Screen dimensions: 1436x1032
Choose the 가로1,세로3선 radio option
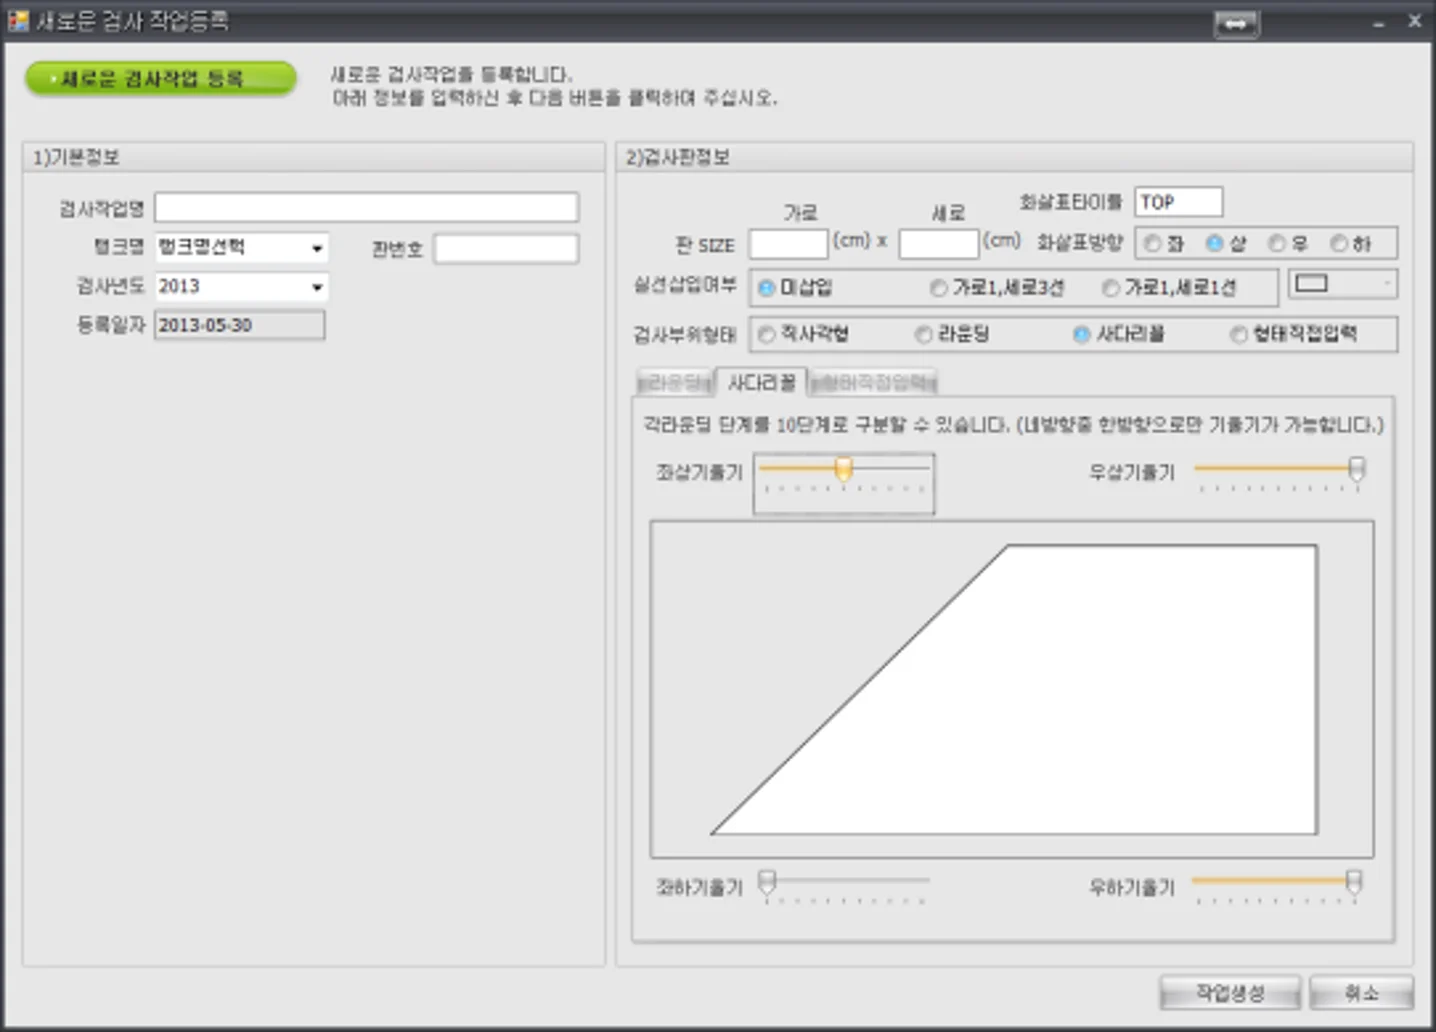[x=939, y=288]
